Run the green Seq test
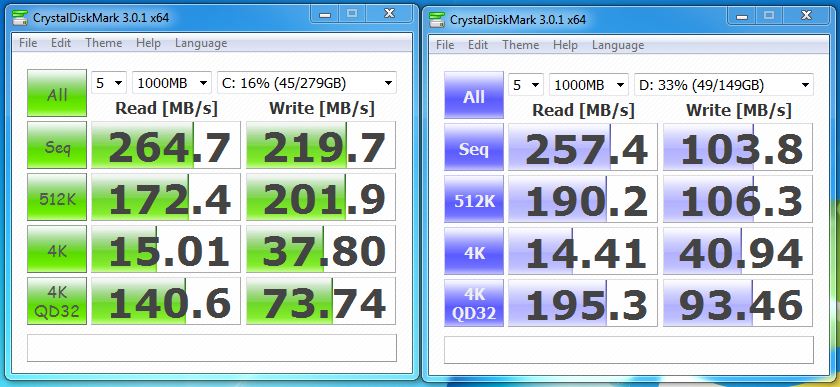This screenshot has width=840, height=387. pos(57,145)
